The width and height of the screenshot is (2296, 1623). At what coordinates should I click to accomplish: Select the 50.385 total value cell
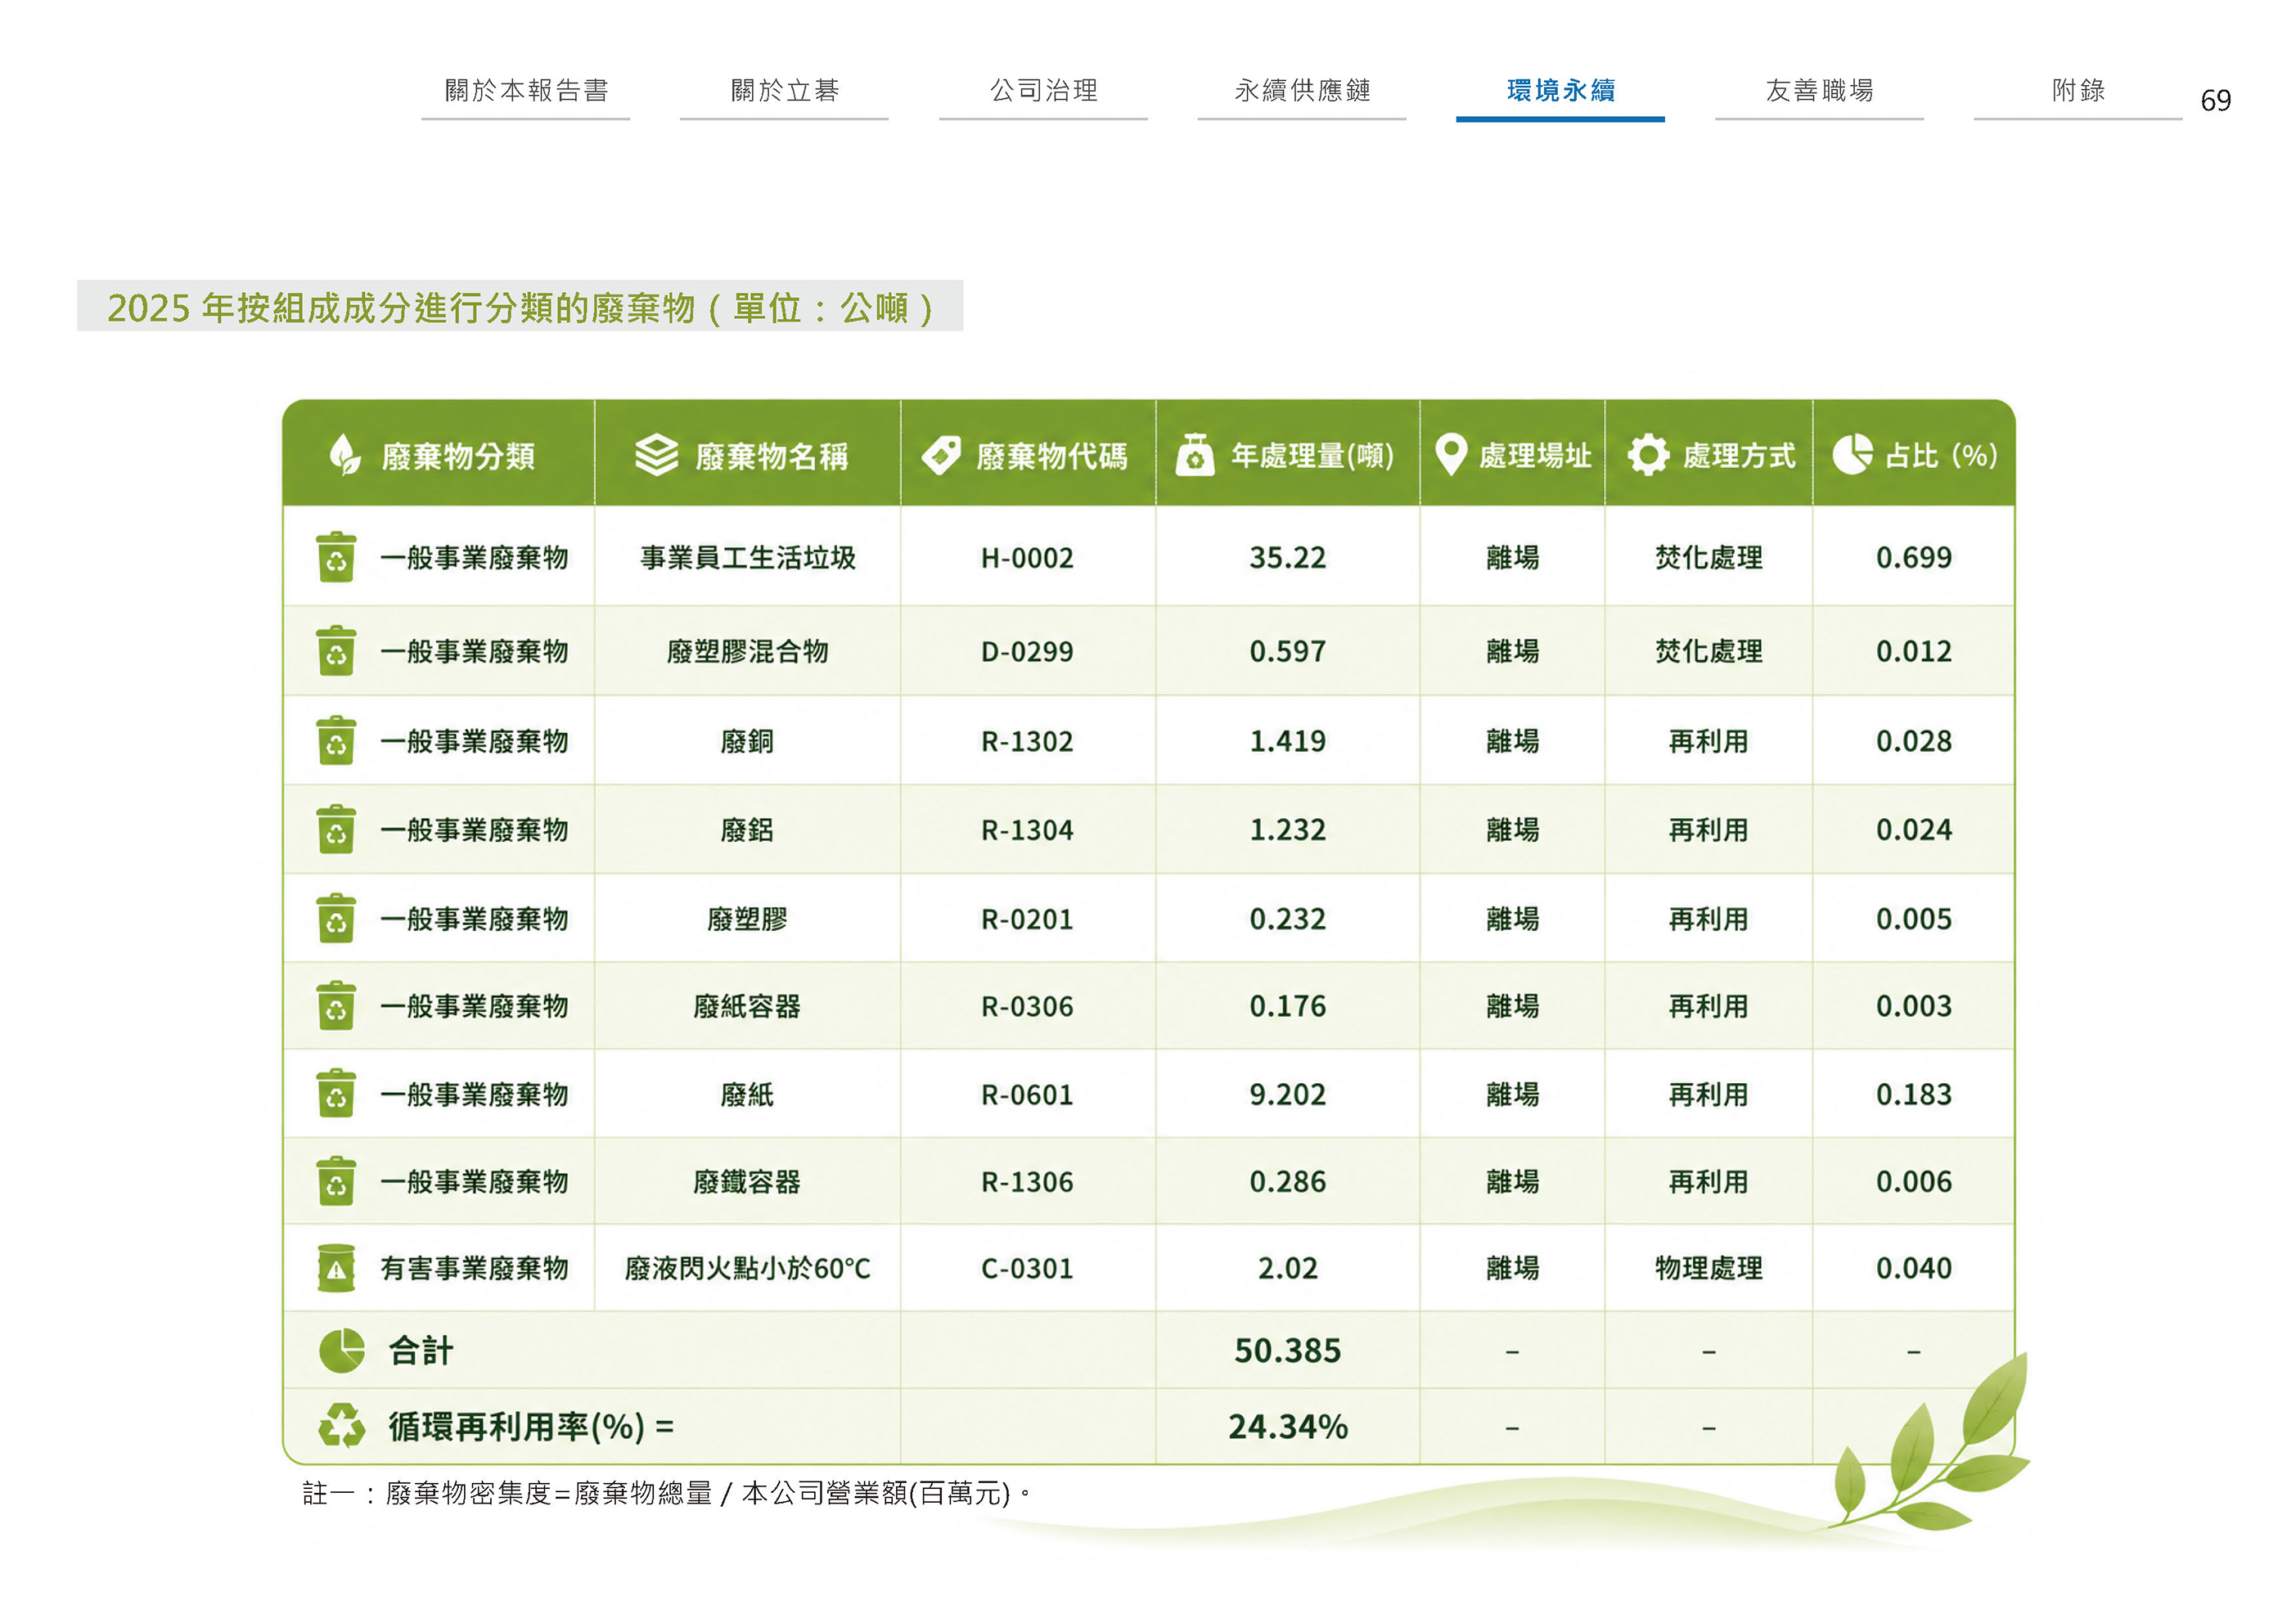tap(1288, 1351)
